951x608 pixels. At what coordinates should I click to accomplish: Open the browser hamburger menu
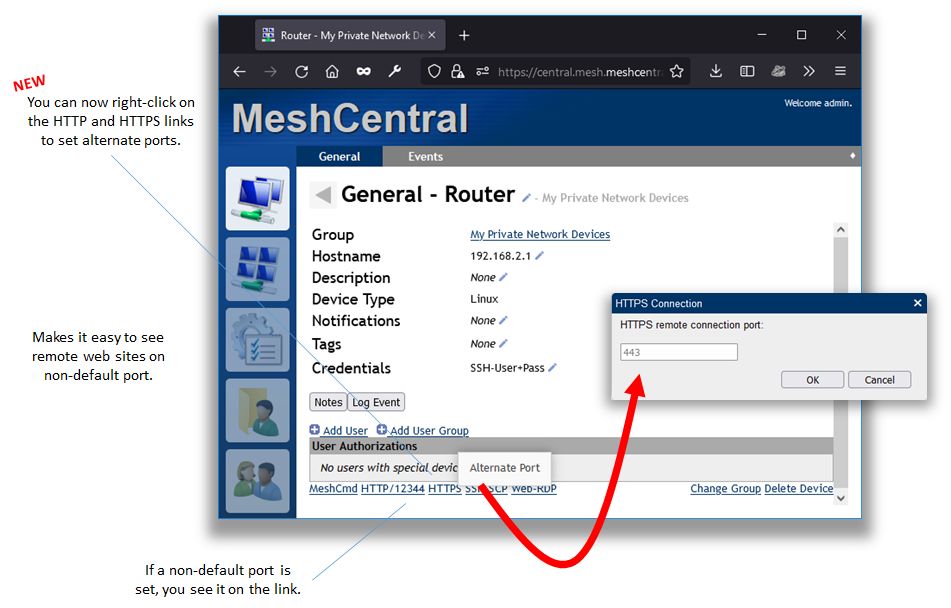[x=840, y=72]
